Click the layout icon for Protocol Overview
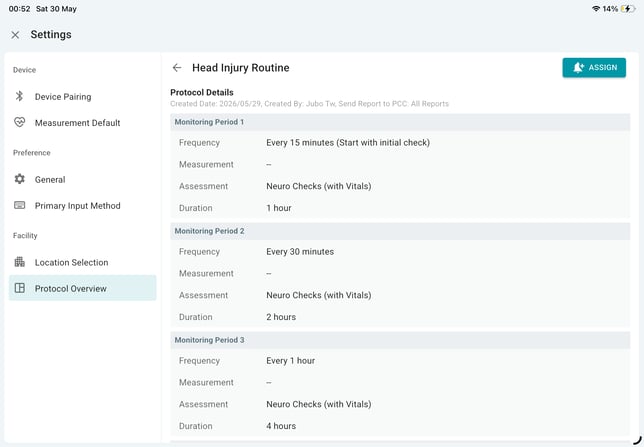Viewport: 644px width, 447px height. 19,288
